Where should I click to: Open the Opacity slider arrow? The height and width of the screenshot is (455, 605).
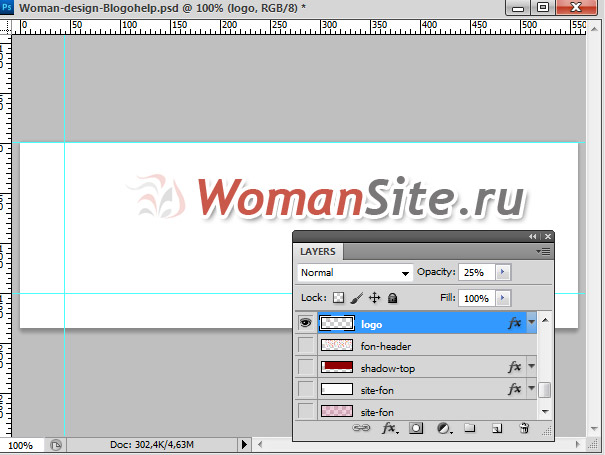[503, 272]
